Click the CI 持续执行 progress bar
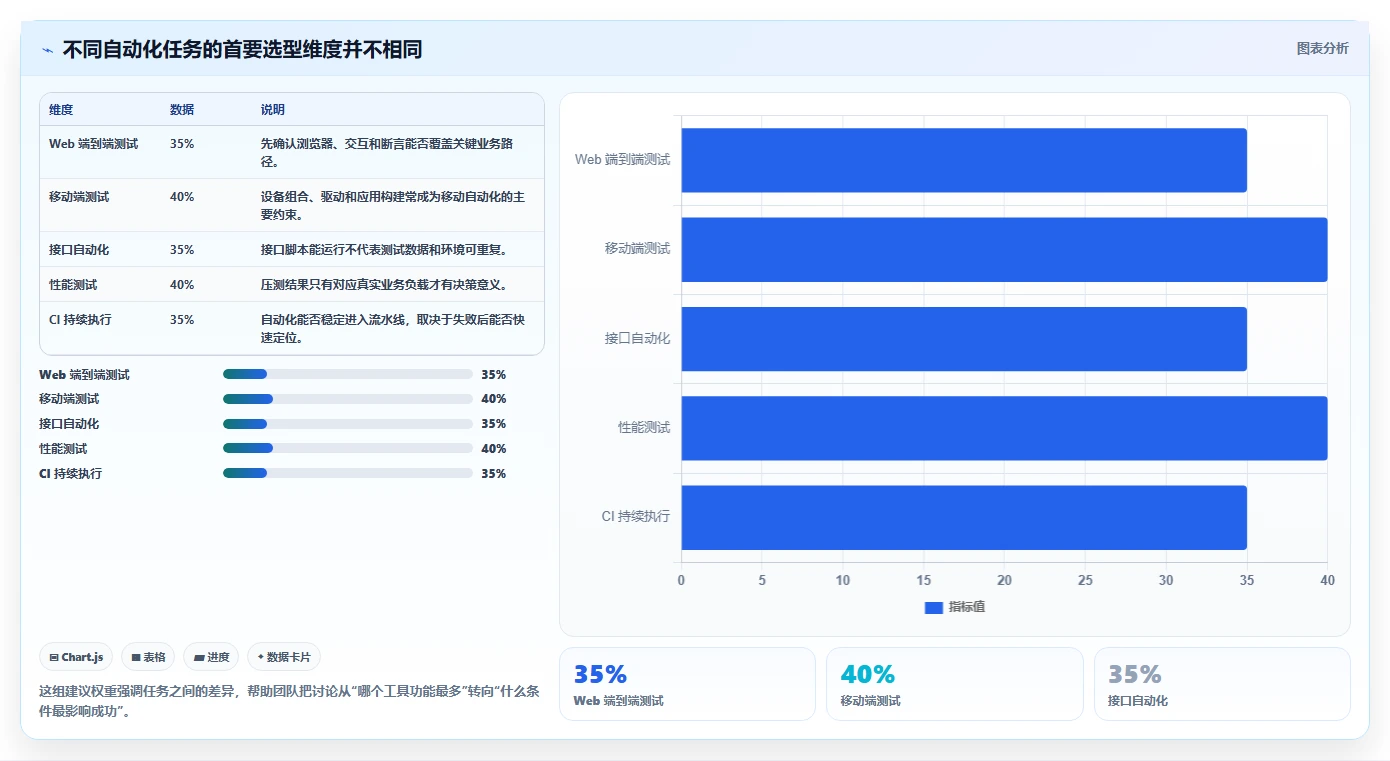The image size is (1390, 761). point(348,473)
